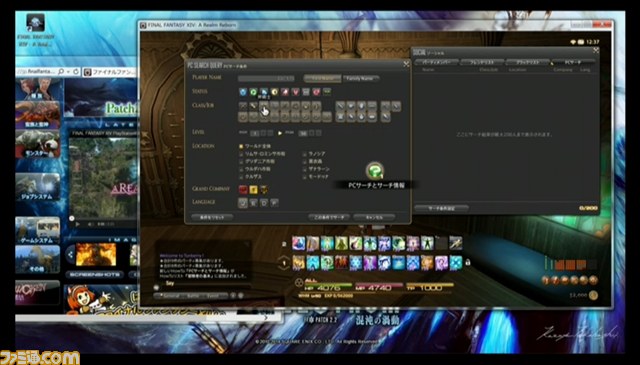
Task: Switch to the パーティメンバー tab
Action: click(436, 62)
